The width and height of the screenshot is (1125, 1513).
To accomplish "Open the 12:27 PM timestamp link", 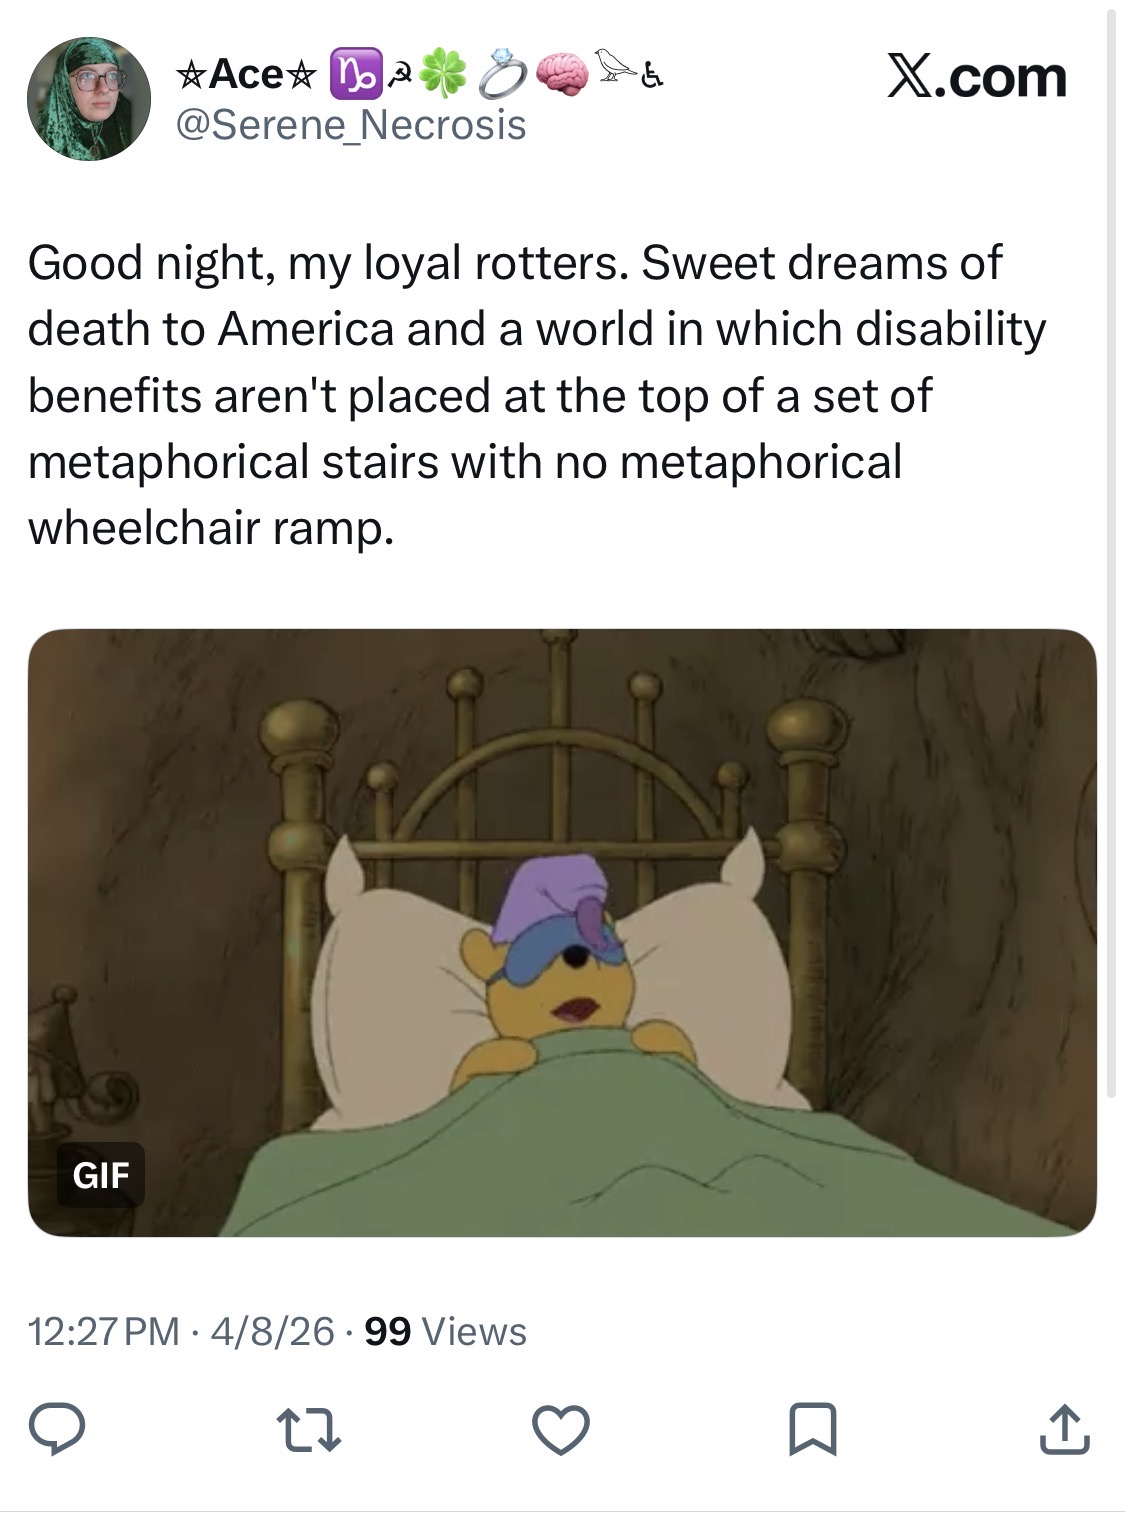I will coord(104,1331).
